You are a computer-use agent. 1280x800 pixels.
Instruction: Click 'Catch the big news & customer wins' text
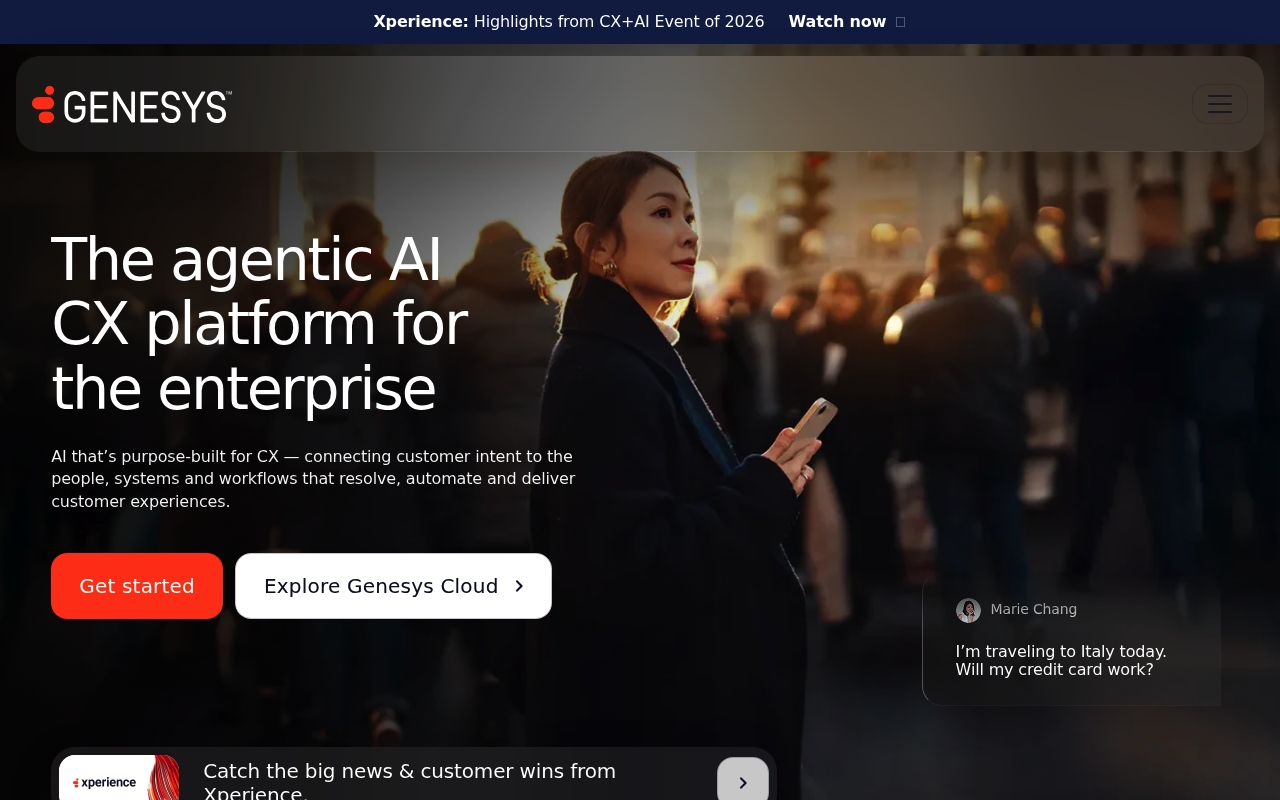click(409, 782)
